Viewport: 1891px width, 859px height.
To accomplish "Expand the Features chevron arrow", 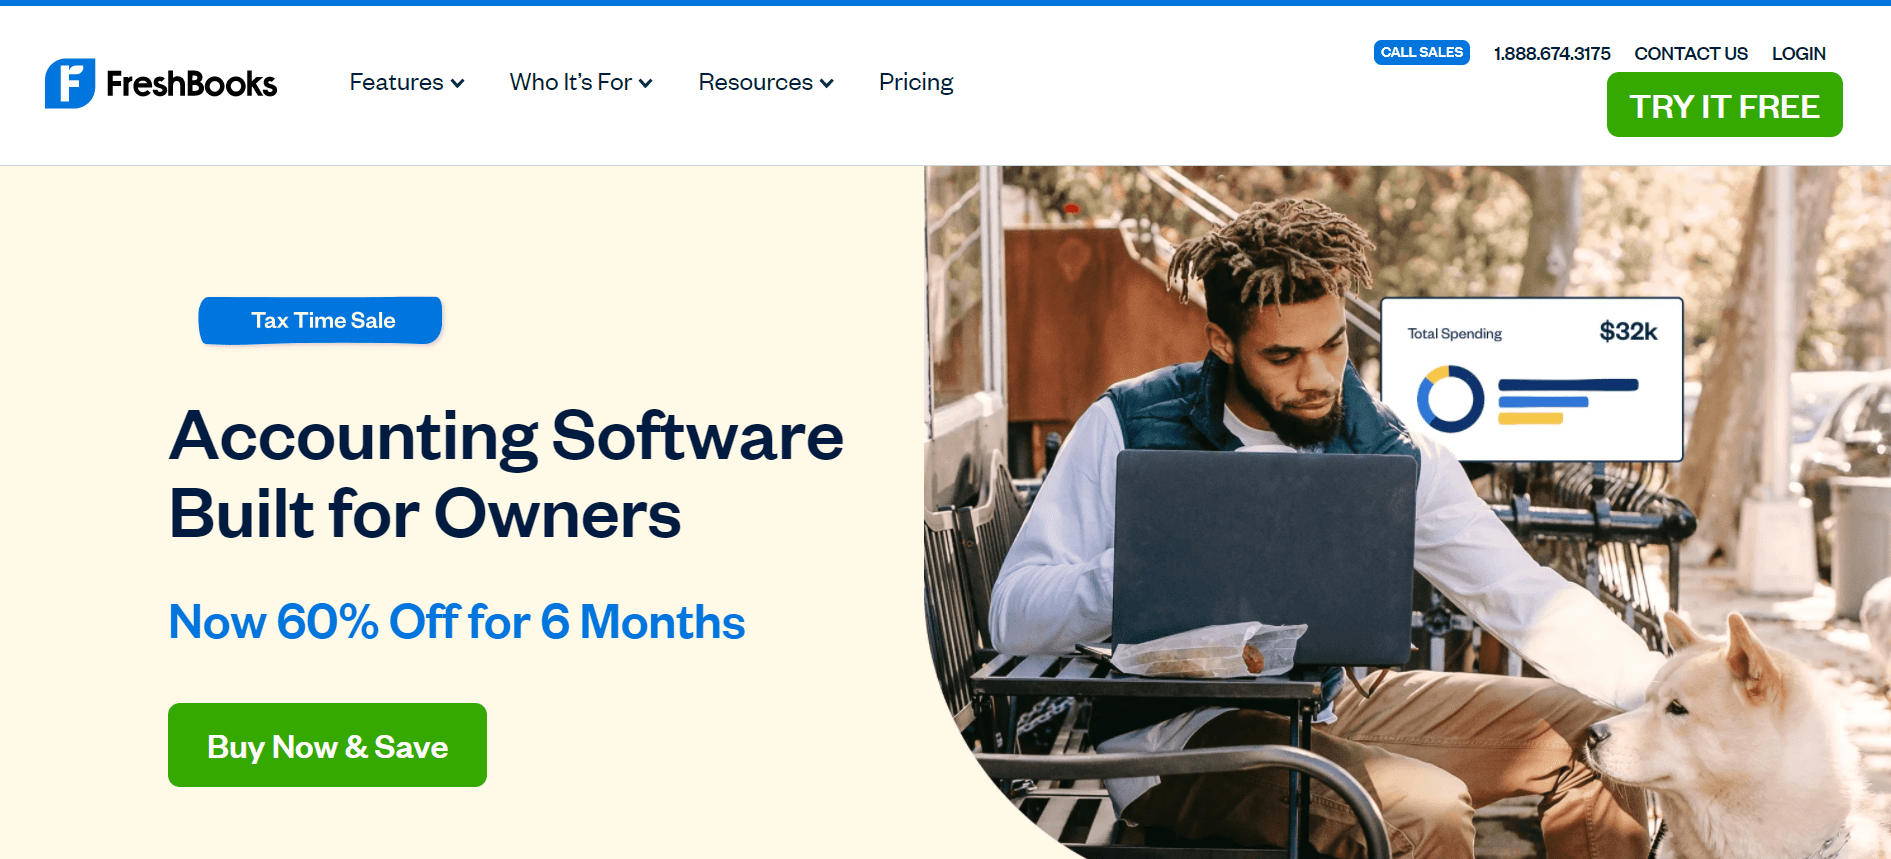I will [458, 83].
